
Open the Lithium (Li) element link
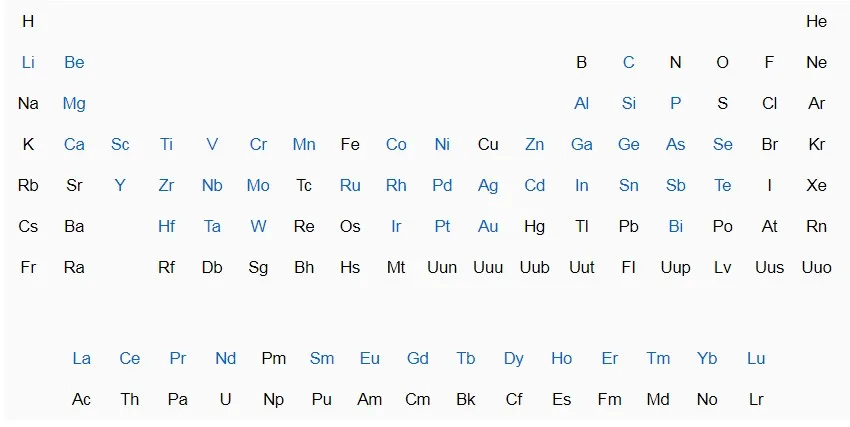click(28, 62)
